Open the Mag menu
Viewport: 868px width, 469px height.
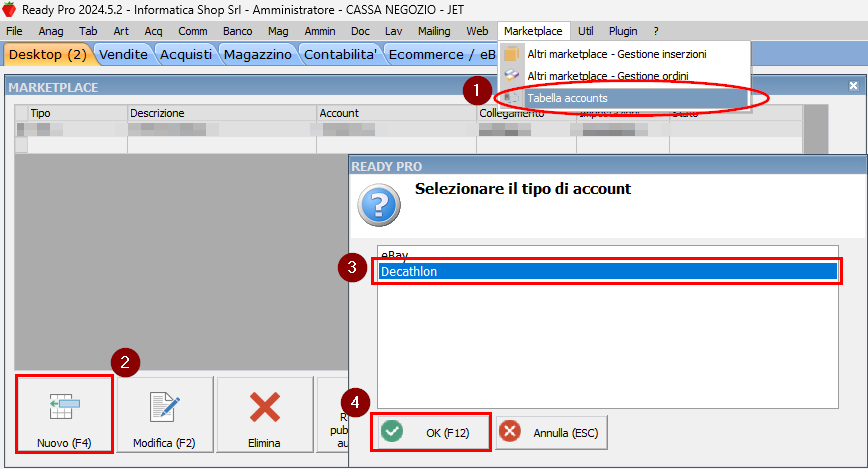(278, 31)
